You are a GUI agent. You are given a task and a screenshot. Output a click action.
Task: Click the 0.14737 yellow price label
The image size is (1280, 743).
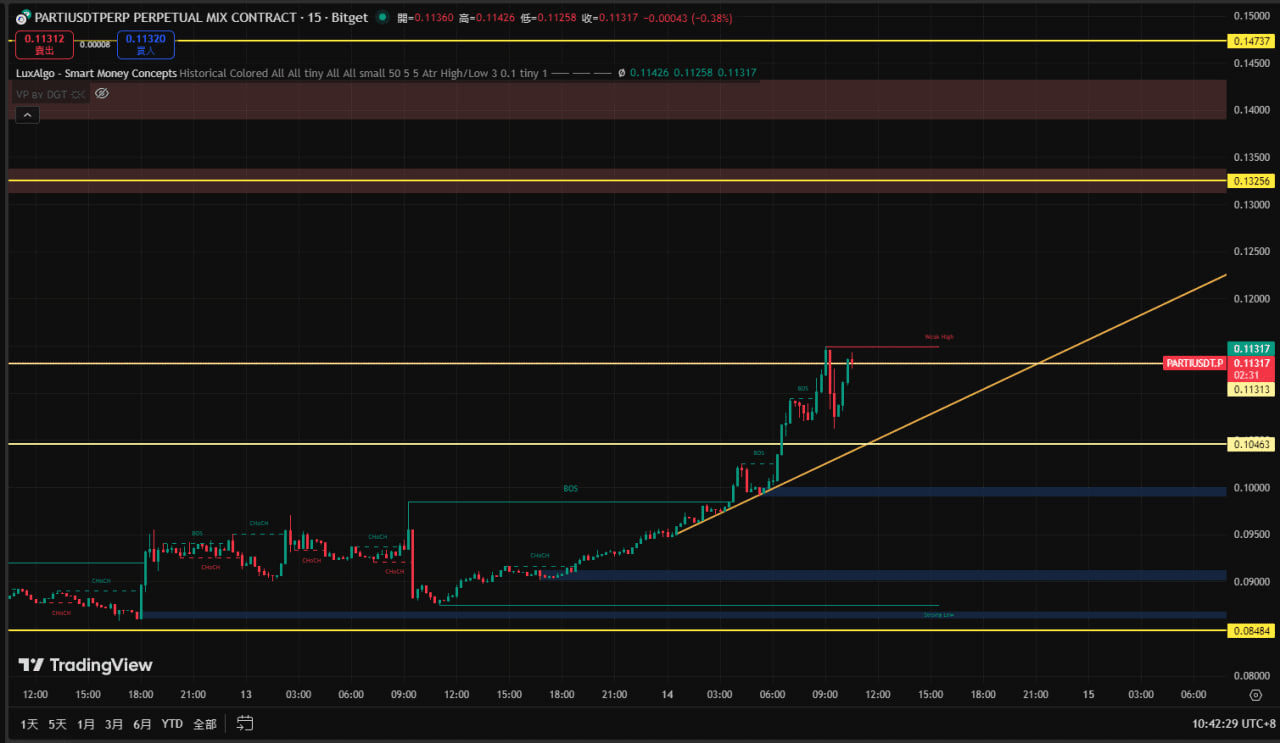(x=1252, y=41)
